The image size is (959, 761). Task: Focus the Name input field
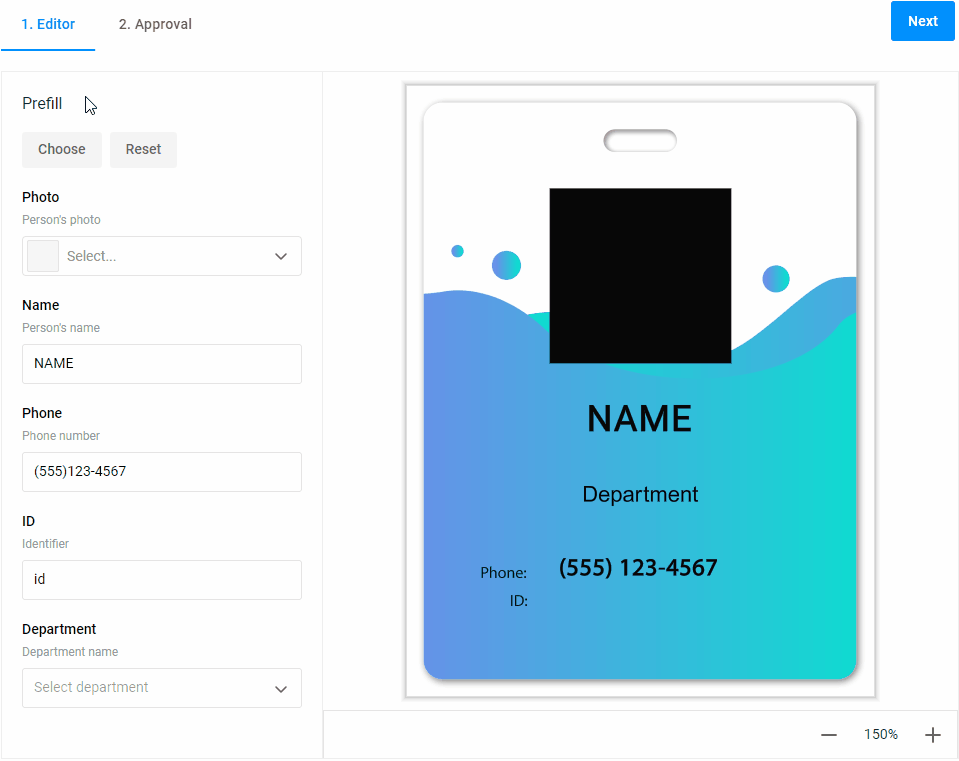click(162, 364)
